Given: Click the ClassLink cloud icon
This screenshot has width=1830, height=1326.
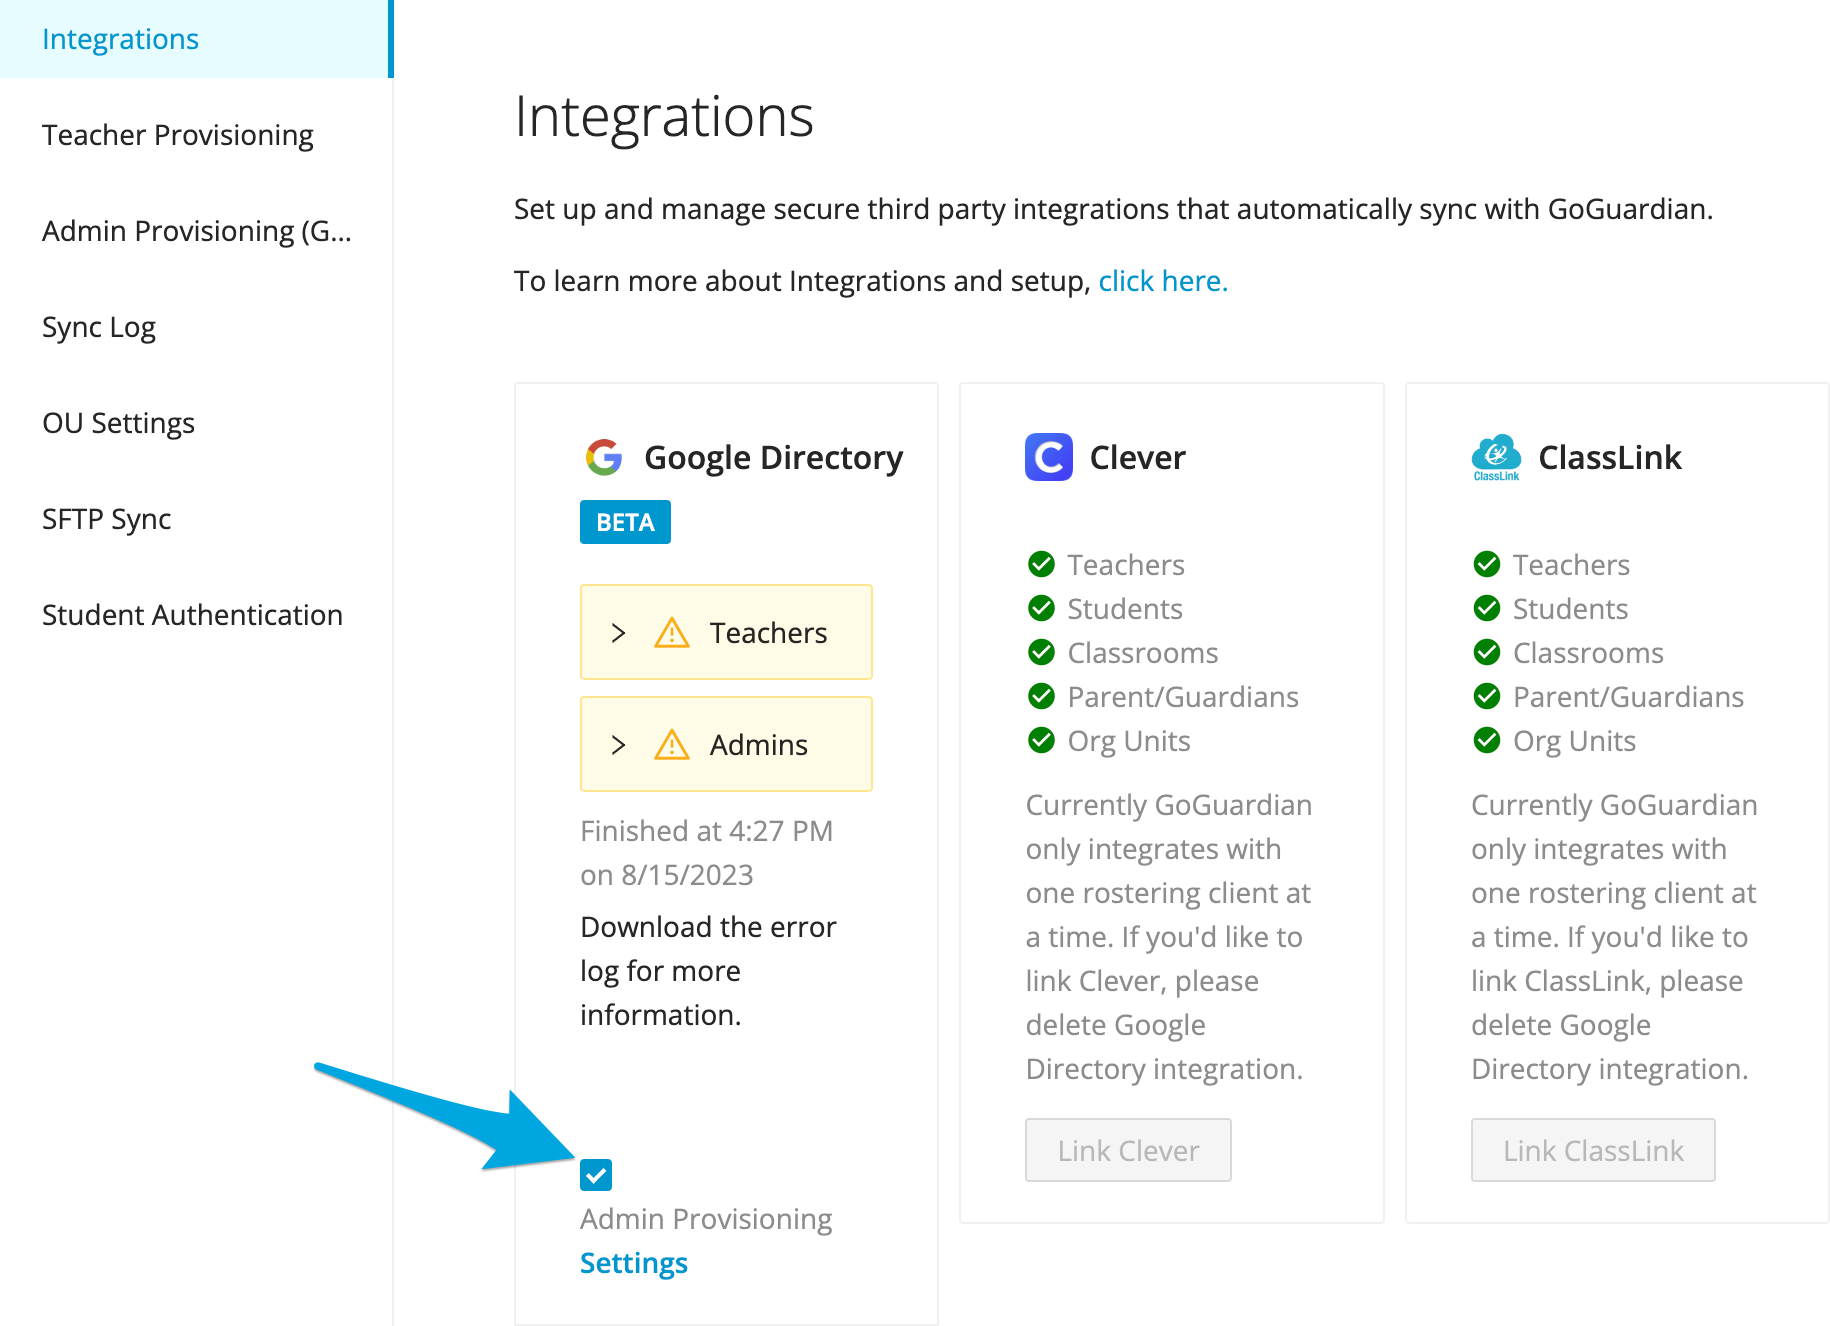Looking at the screenshot, I should (x=1496, y=457).
